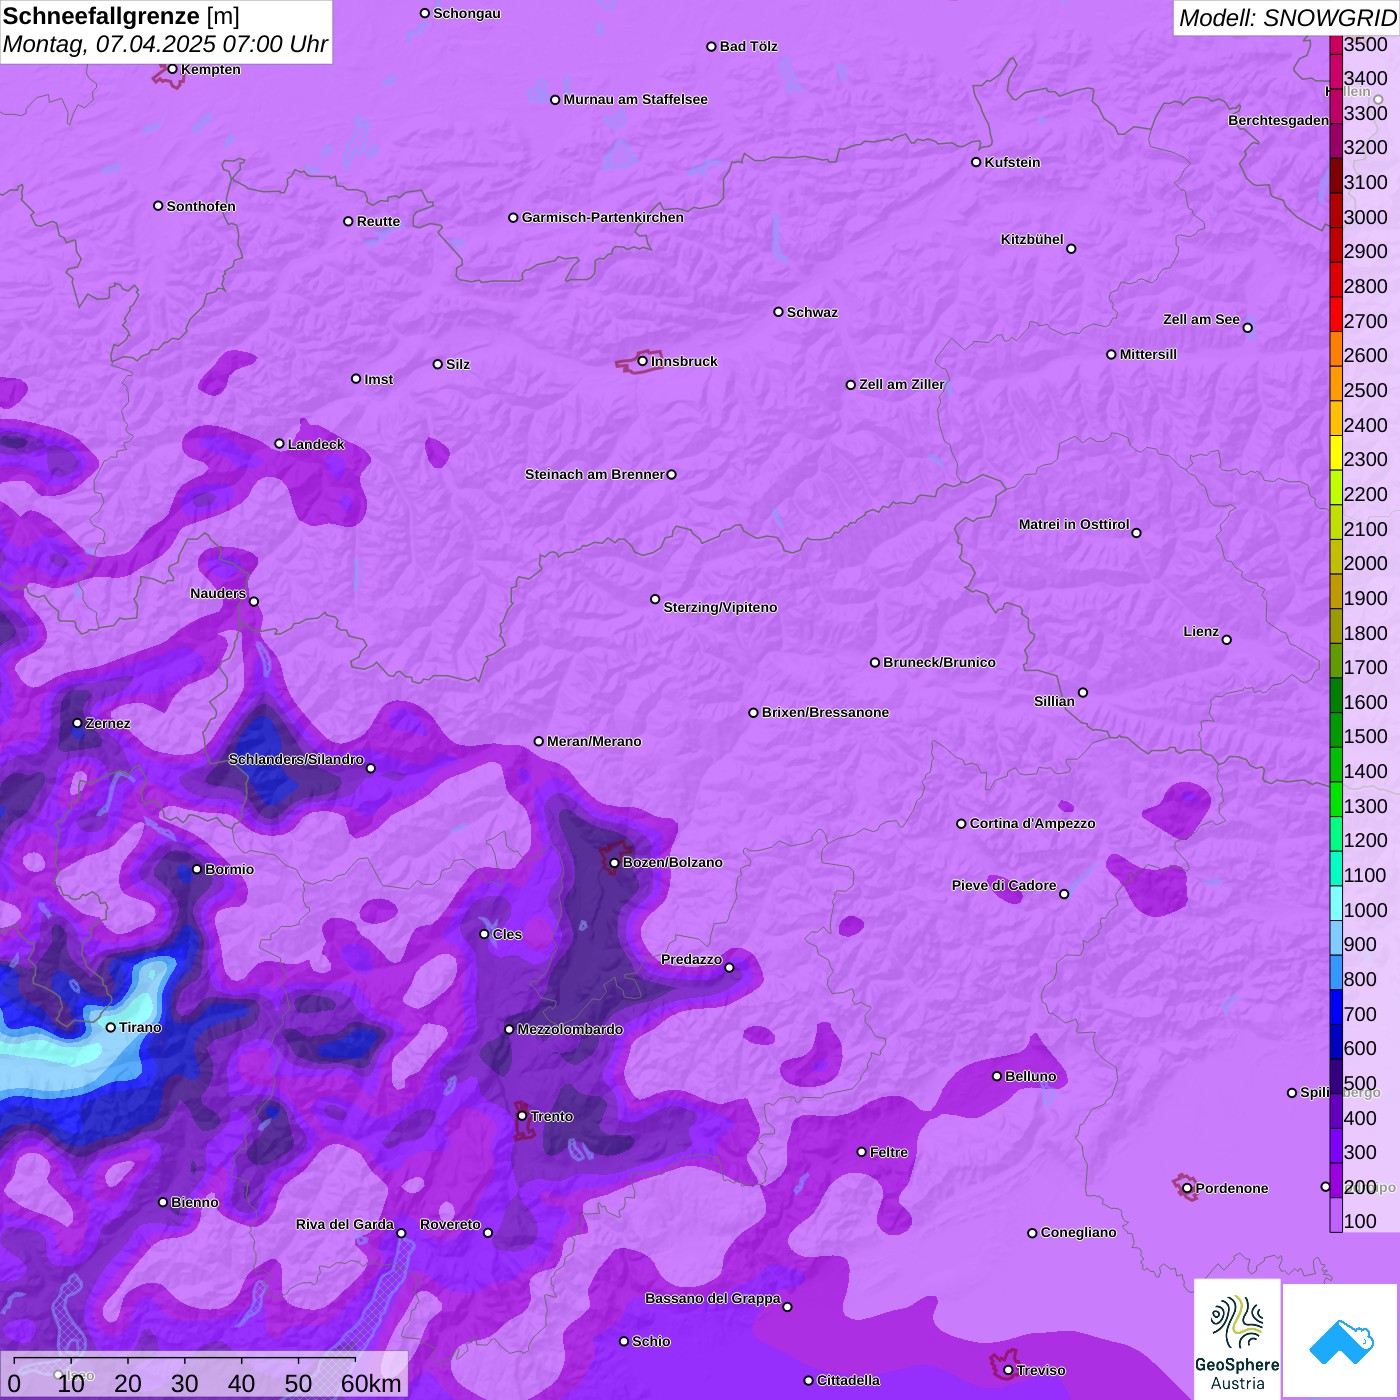Viewport: 1400px width, 1400px height.
Task: Select the "Rovereto" label
Action: [450, 1224]
